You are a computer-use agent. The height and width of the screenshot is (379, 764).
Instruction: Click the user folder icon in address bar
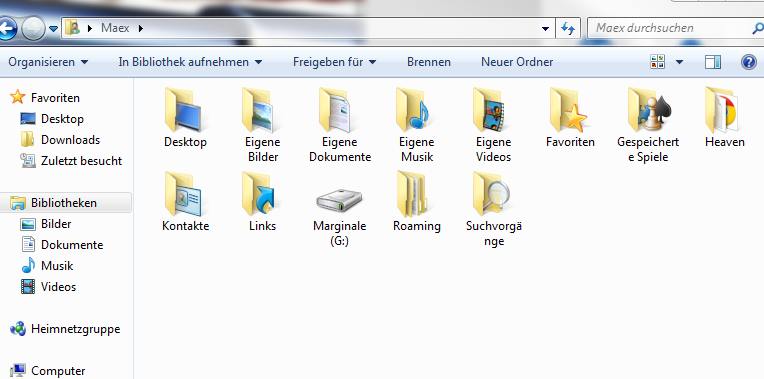tap(72, 28)
